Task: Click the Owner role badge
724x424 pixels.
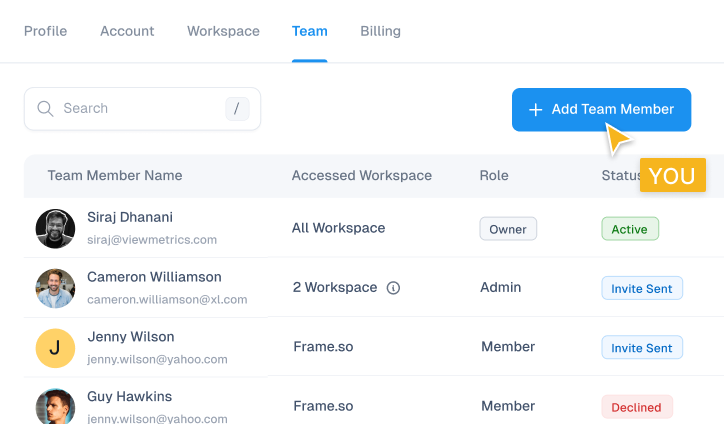Action: [508, 229]
